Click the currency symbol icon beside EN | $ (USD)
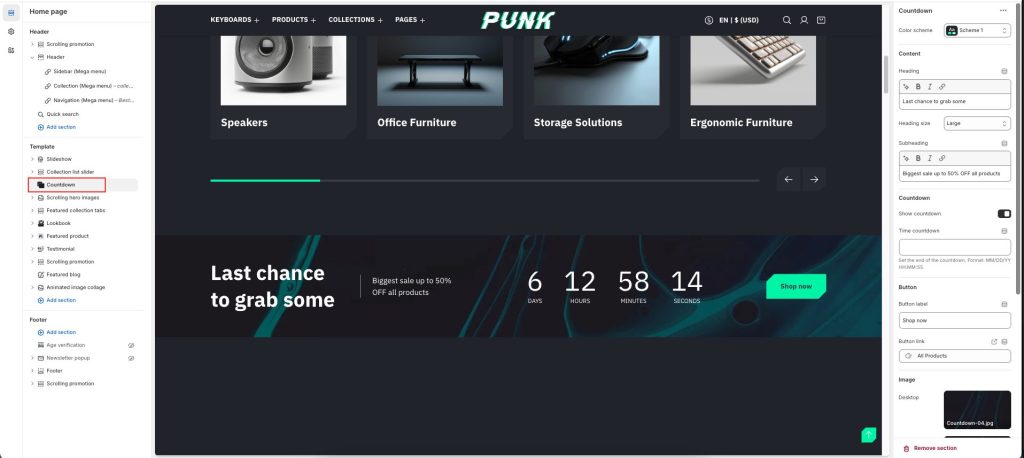This screenshot has height=458, width=1024. tap(709, 20)
